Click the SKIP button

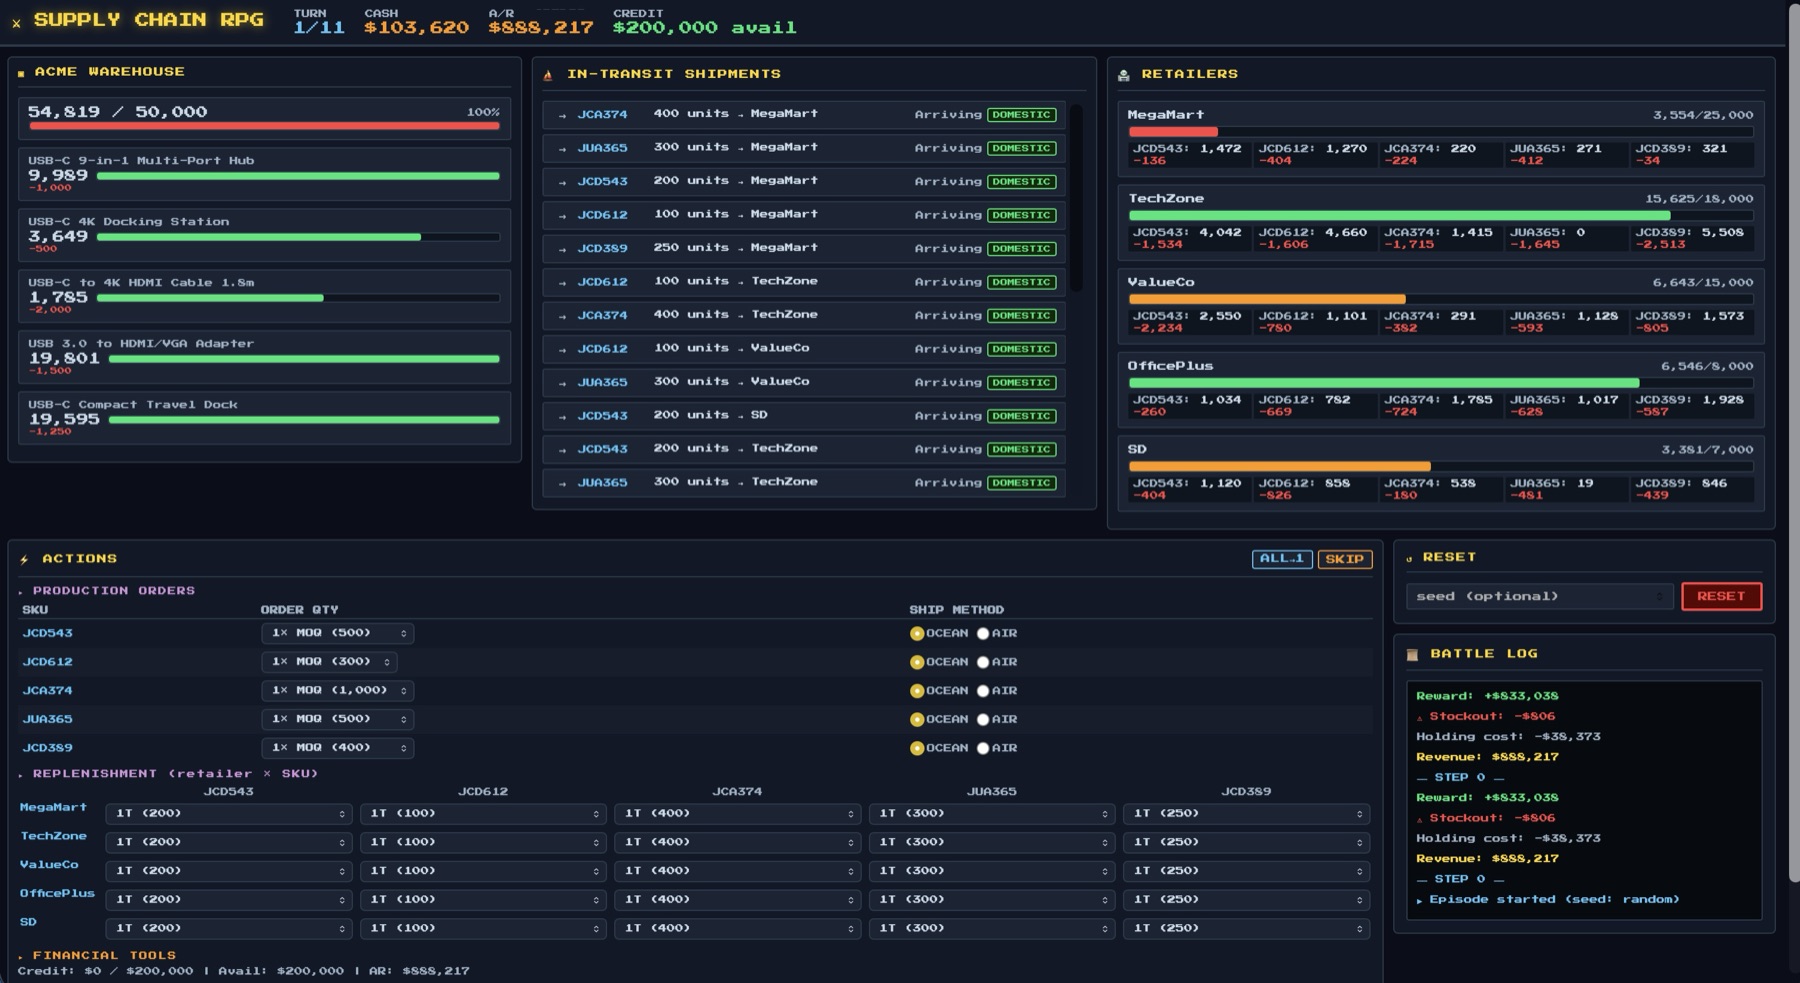[1344, 560]
